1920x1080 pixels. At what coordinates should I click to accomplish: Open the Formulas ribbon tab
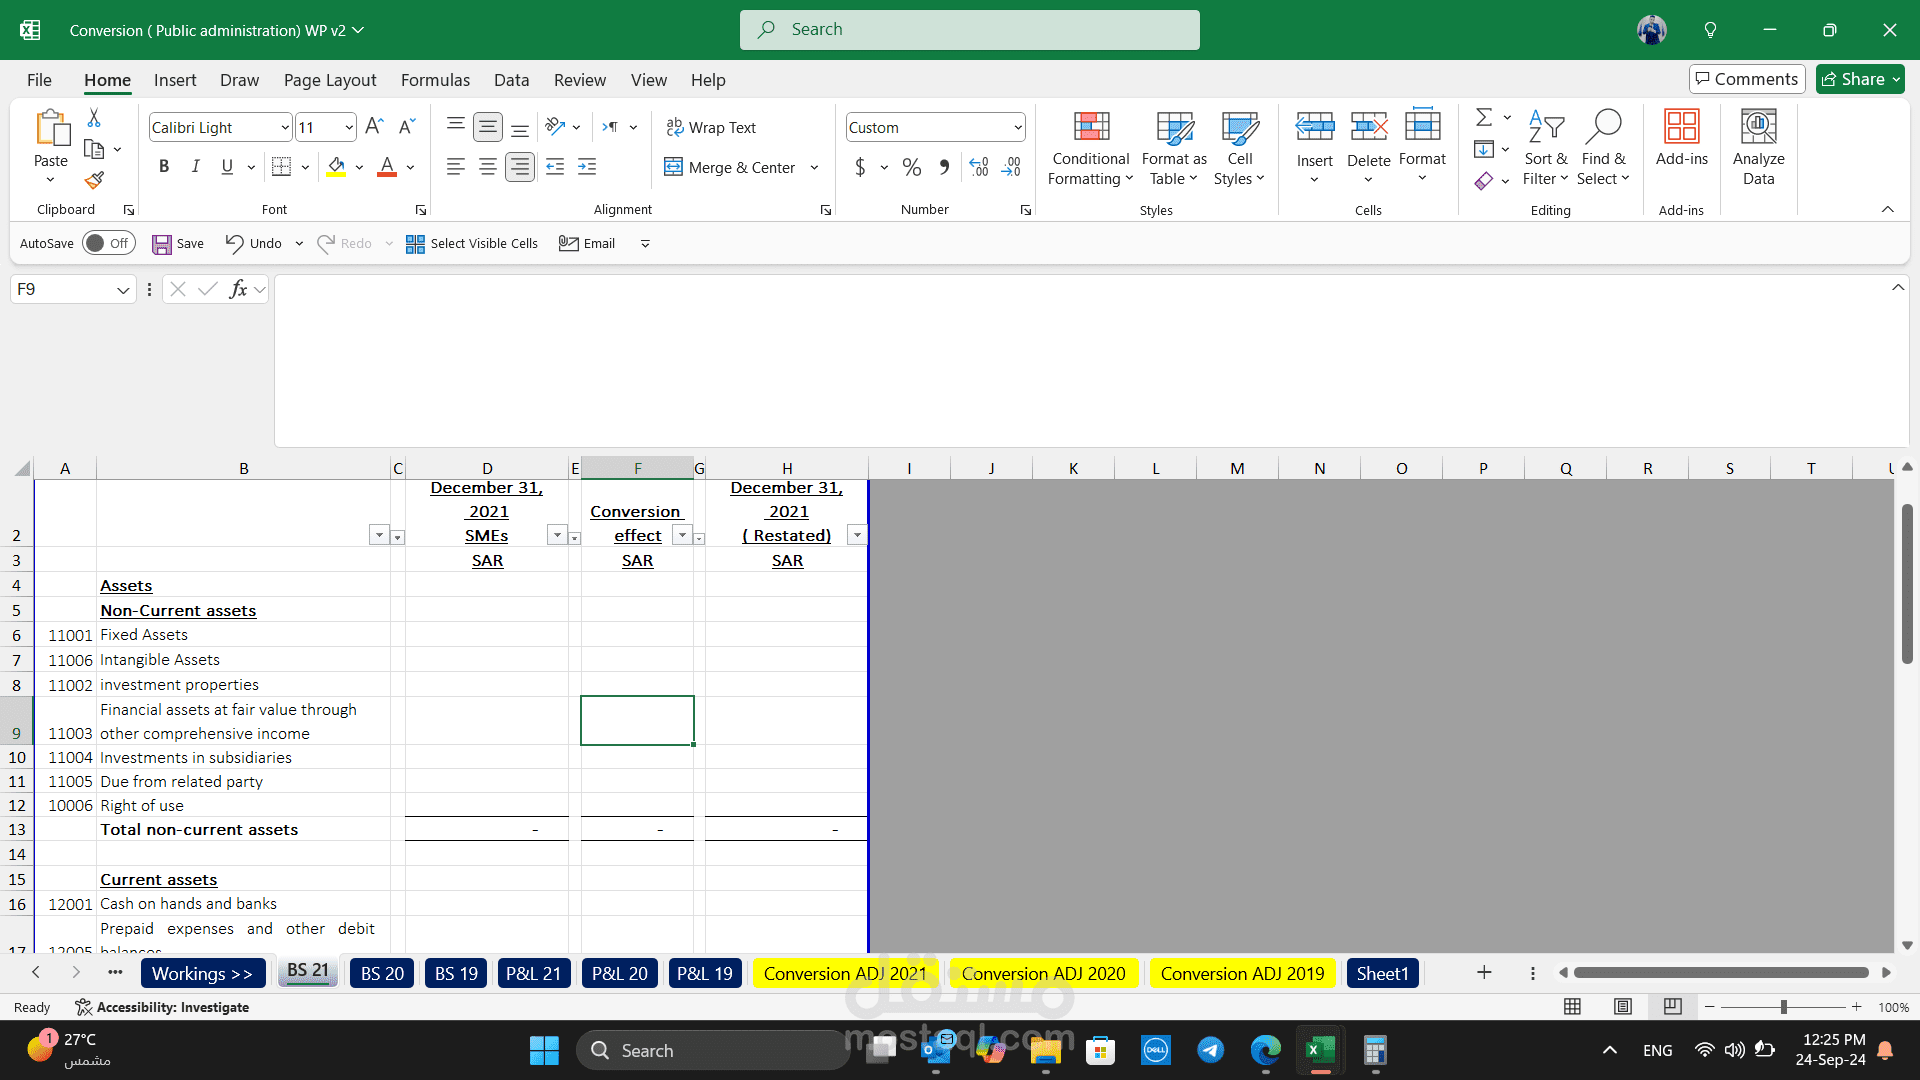point(435,80)
